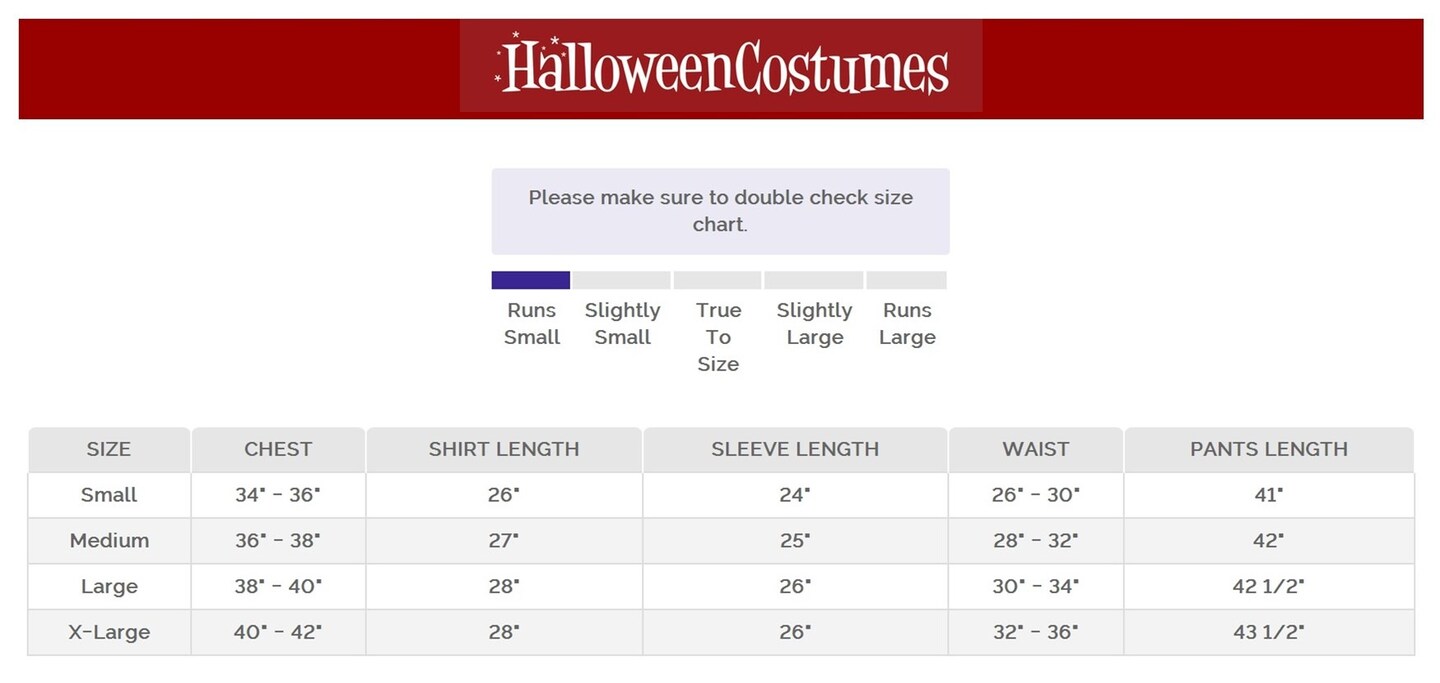Viewport: 1440px width, 683px height.
Task: Click the Slightly Small fit segment
Action: (x=622, y=280)
